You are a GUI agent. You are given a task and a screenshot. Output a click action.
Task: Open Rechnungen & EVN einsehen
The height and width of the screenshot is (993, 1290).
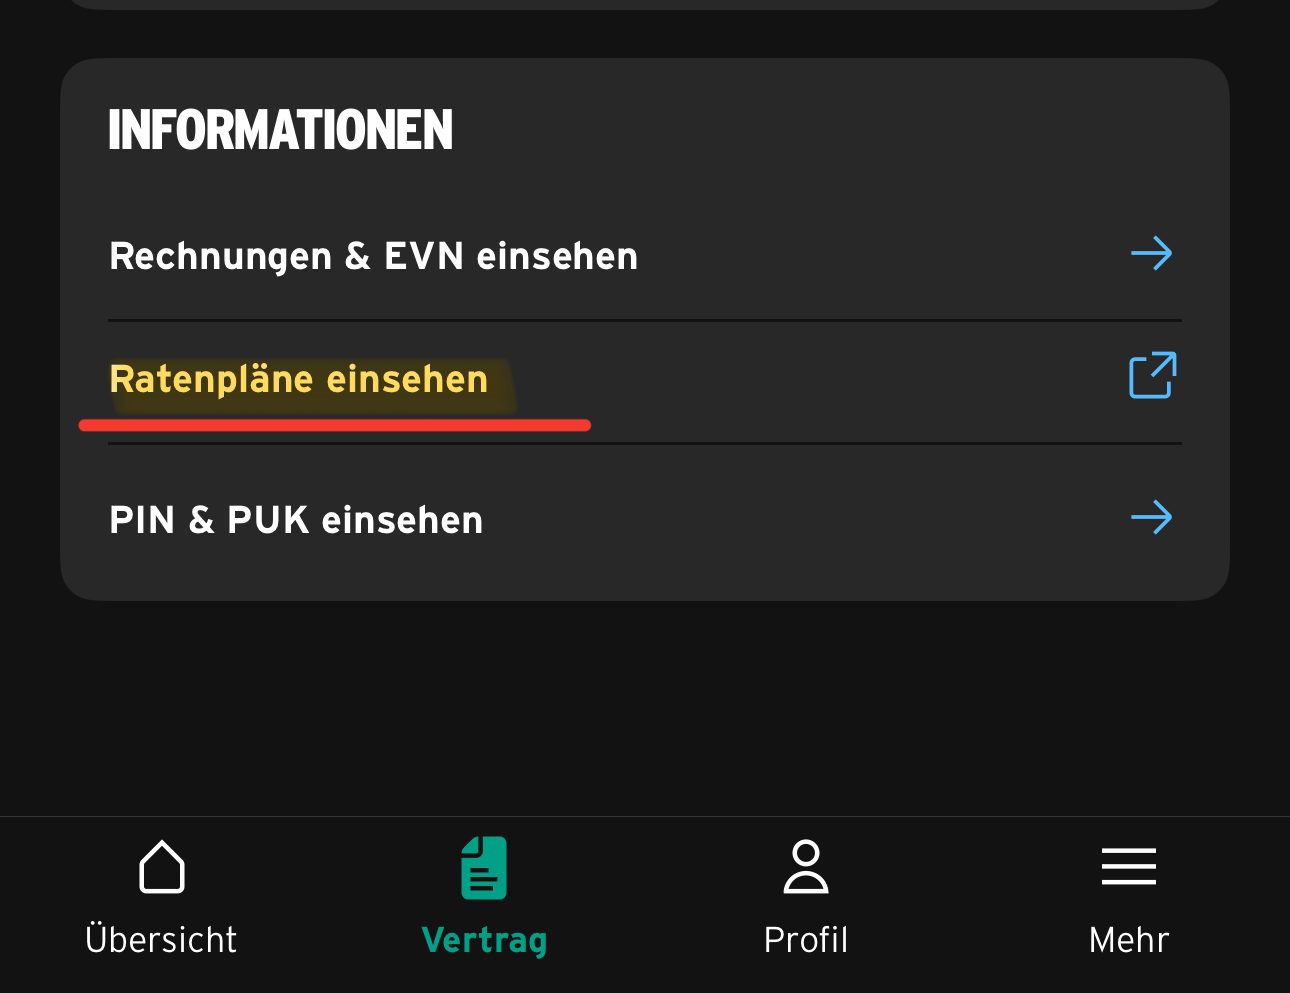coord(373,257)
